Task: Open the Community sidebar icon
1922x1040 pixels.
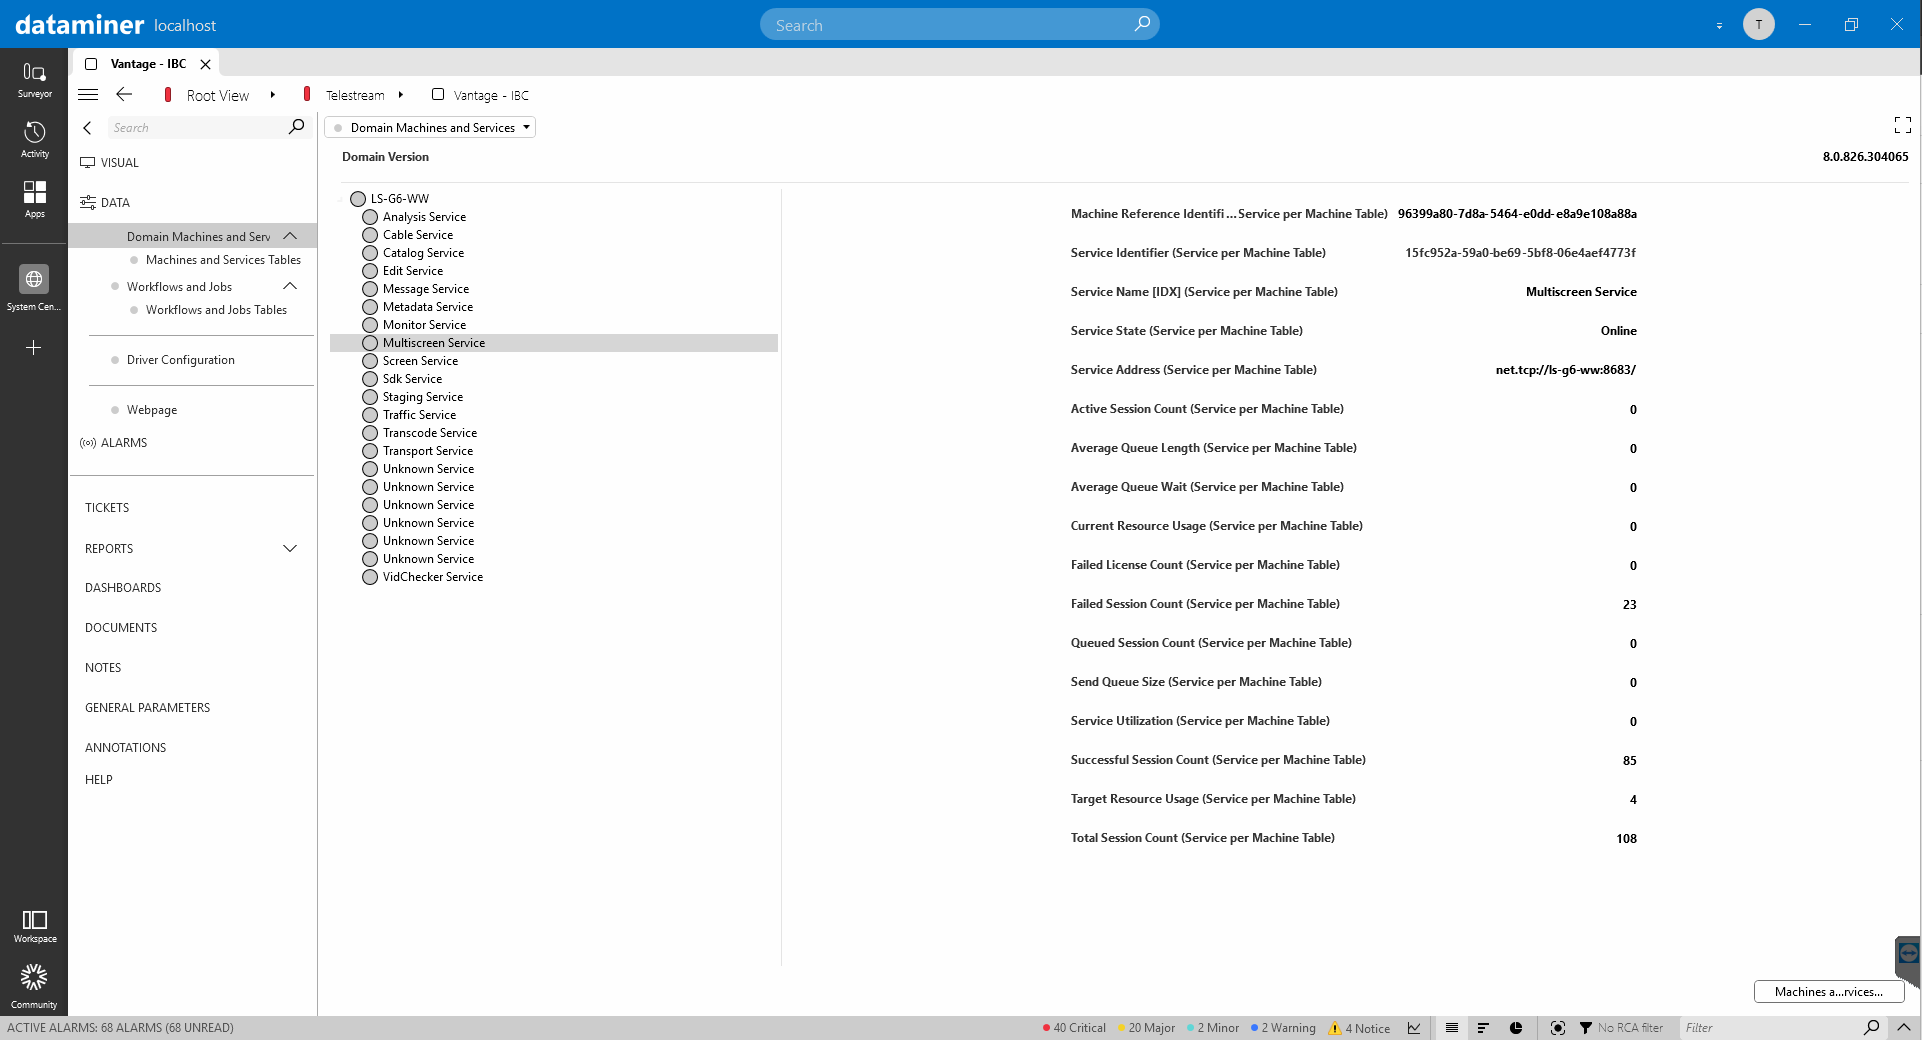Action: tap(34, 986)
